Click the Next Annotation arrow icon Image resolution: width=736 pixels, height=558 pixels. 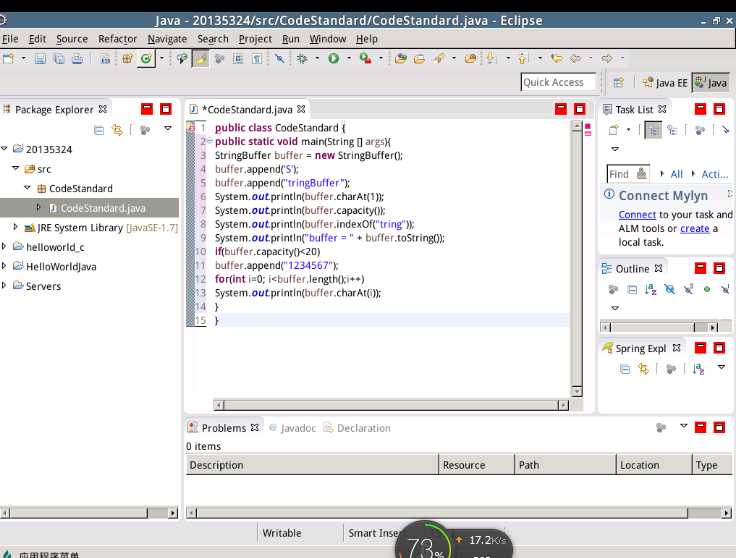[491, 59]
